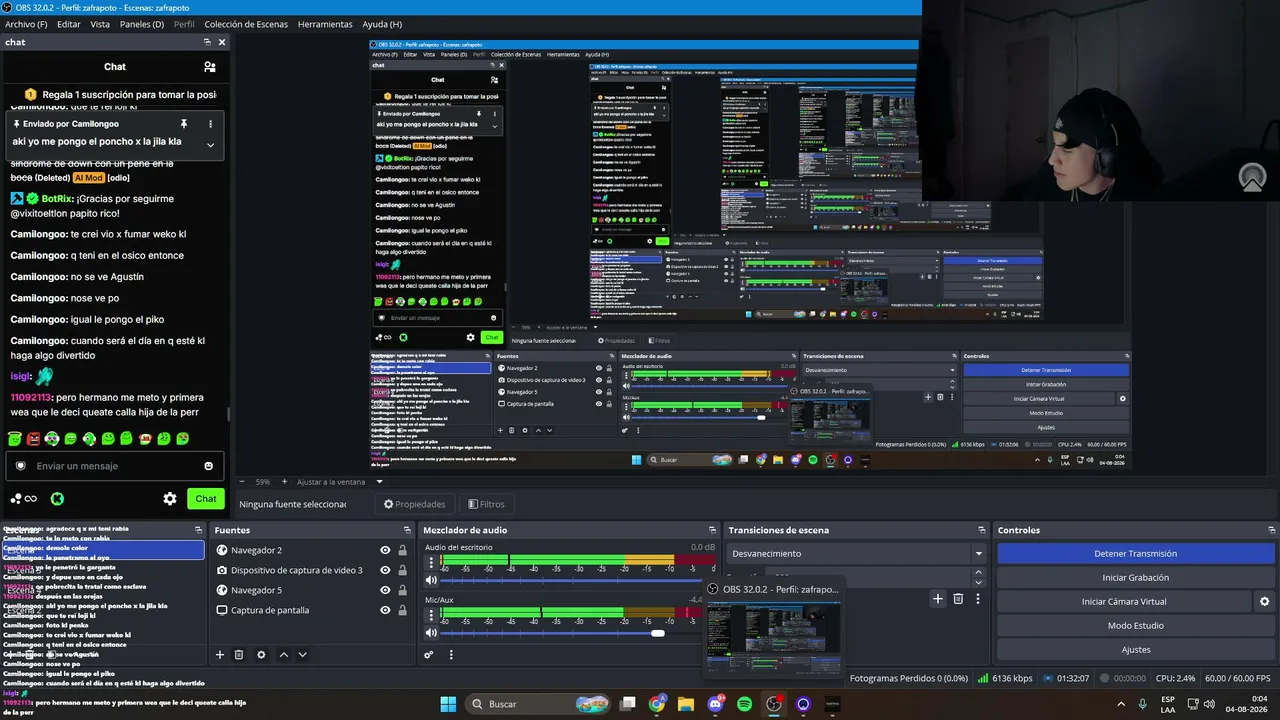Open virtual camera settings gear
1280x720 pixels.
pyautogui.click(x=1264, y=601)
